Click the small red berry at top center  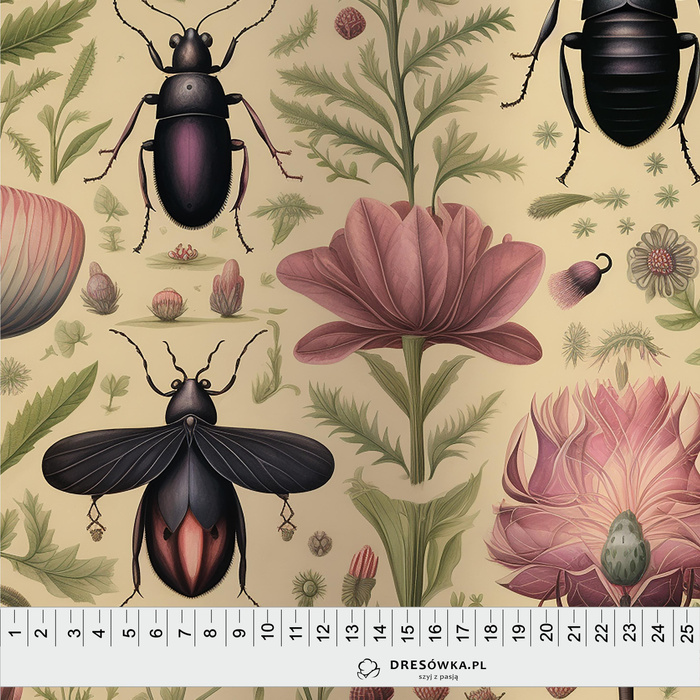[350, 22]
